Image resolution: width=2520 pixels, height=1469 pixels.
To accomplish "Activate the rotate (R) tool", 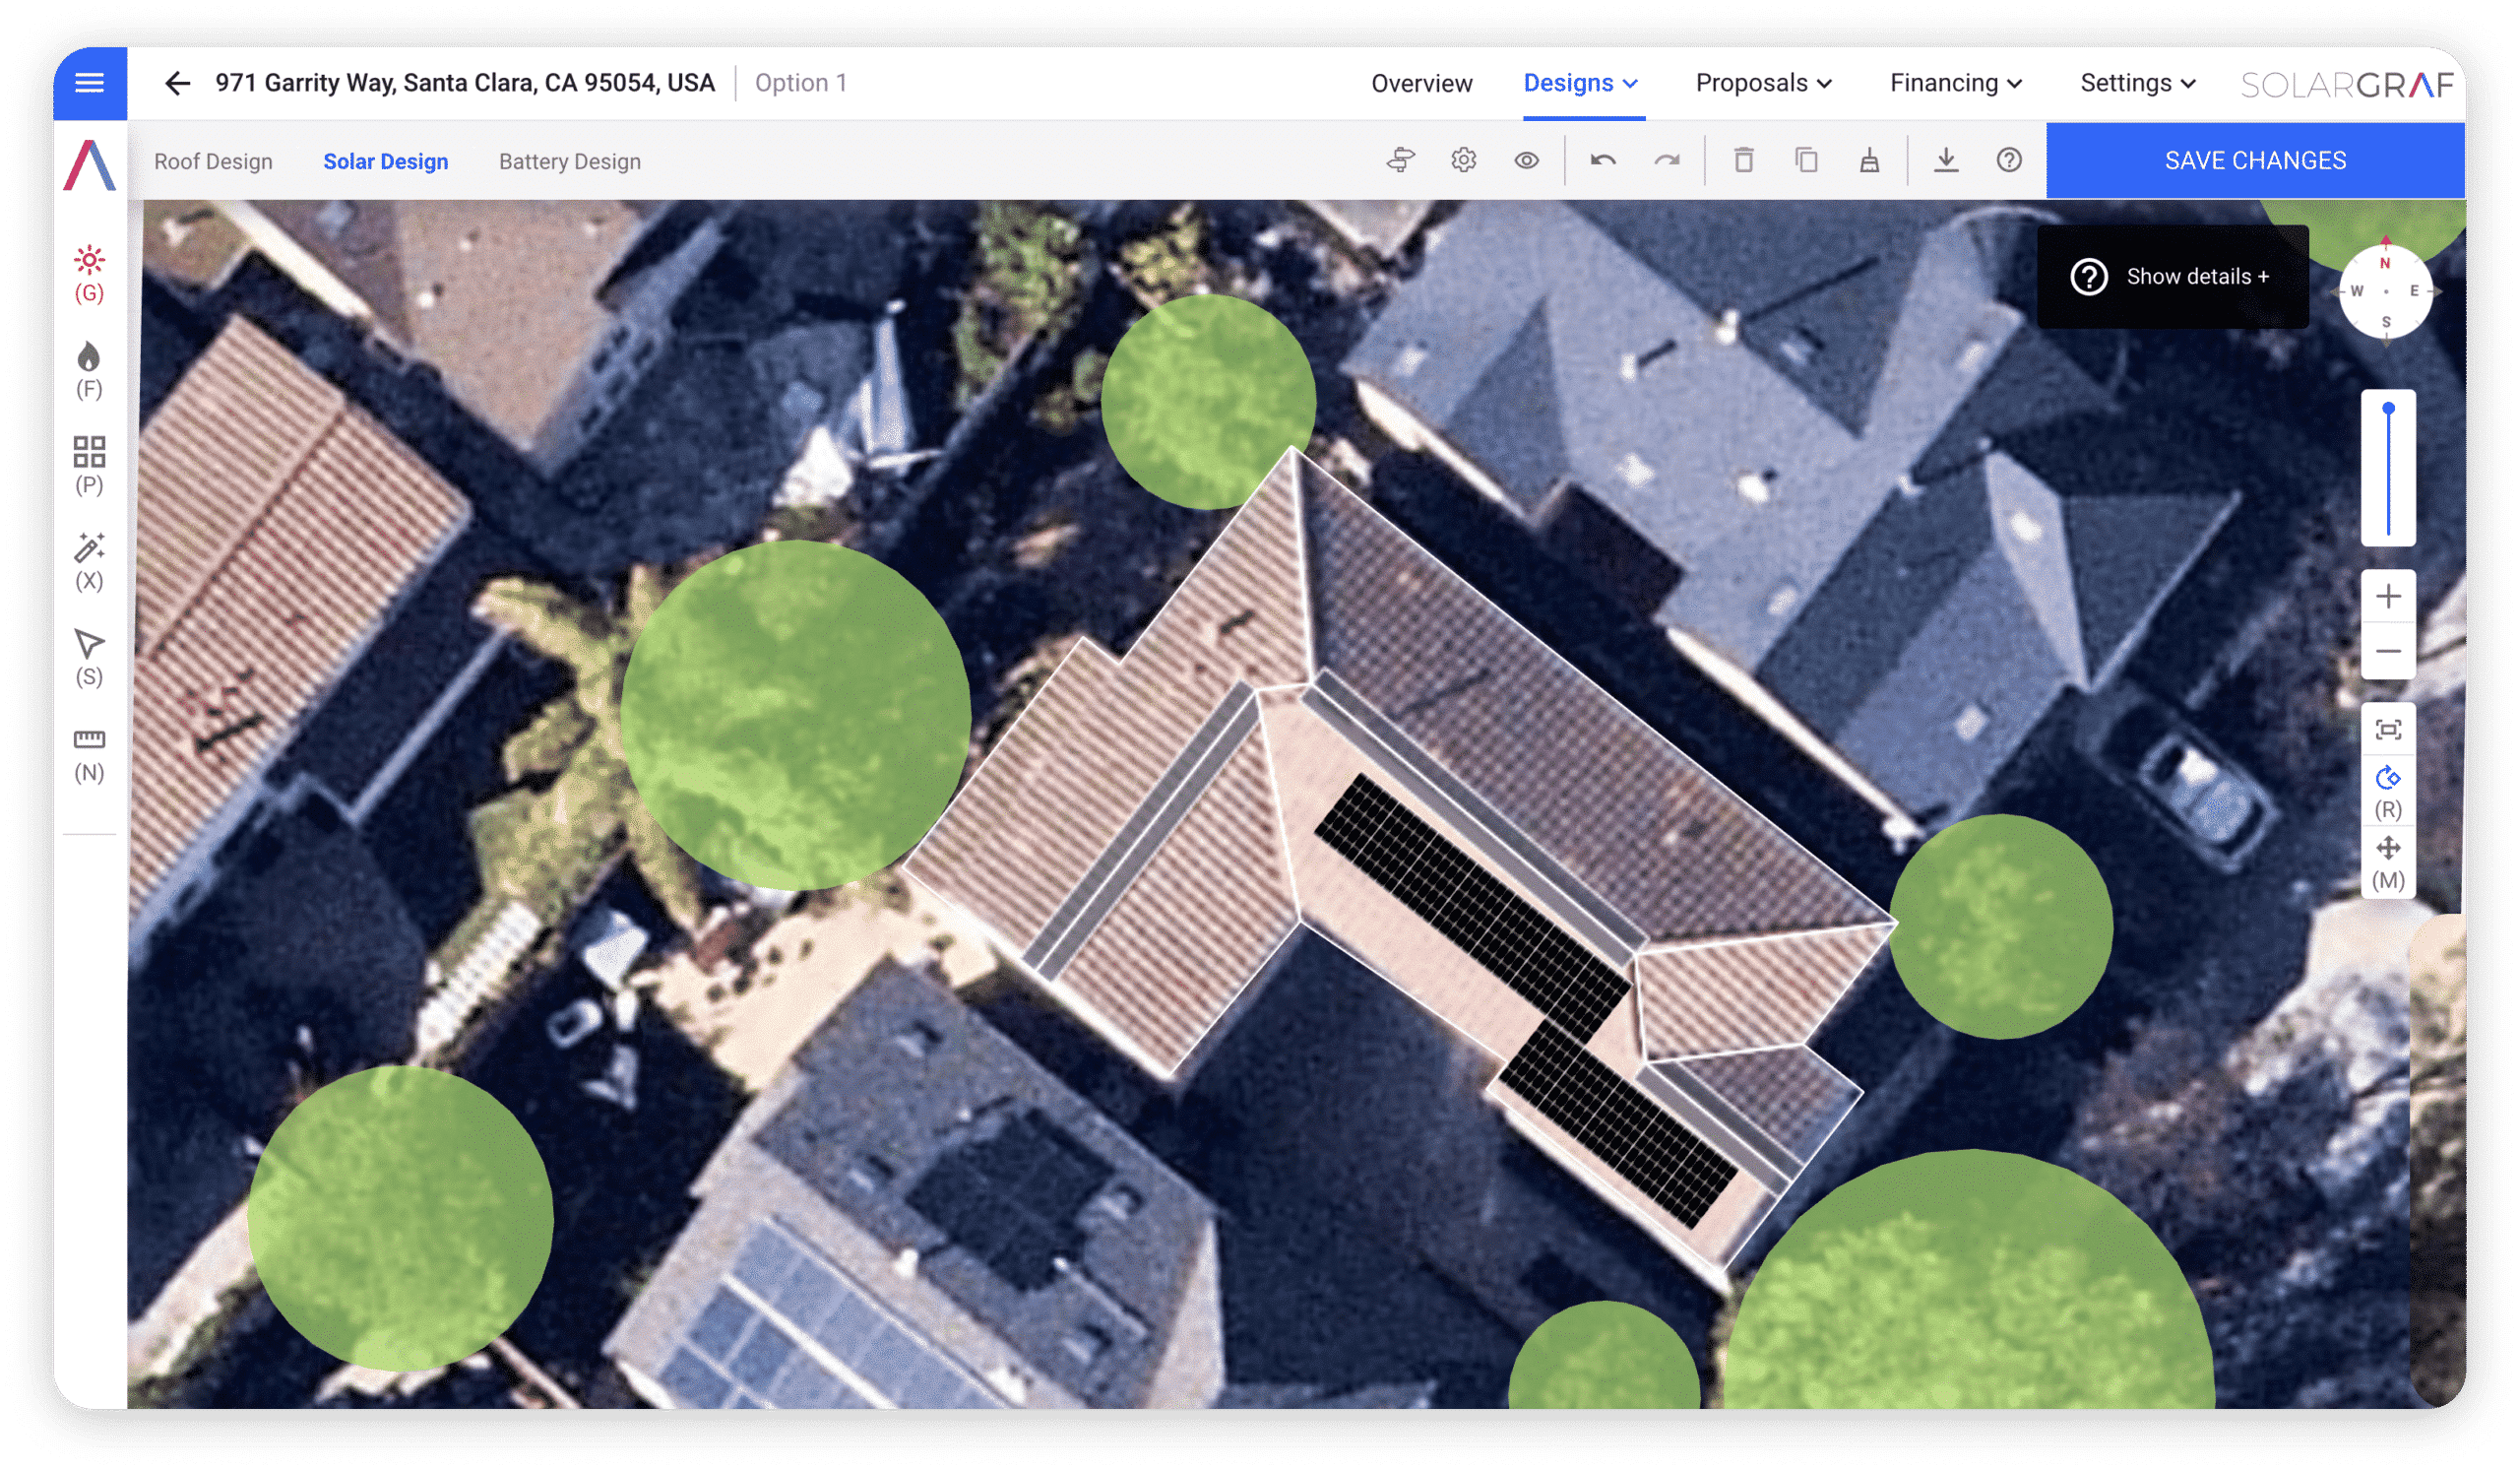I will (2388, 793).
